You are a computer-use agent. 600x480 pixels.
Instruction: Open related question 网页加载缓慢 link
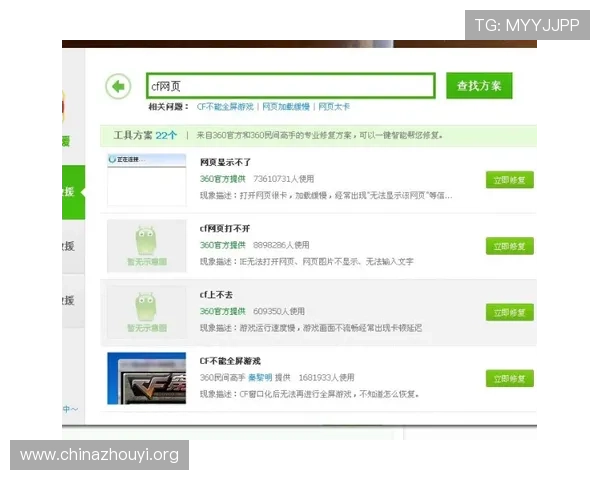point(286,107)
